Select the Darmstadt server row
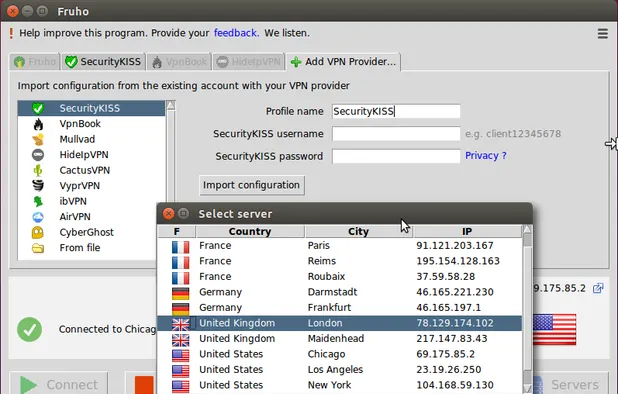This screenshot has height=394, width=618. pyautogui.click(x=339, y=292)
